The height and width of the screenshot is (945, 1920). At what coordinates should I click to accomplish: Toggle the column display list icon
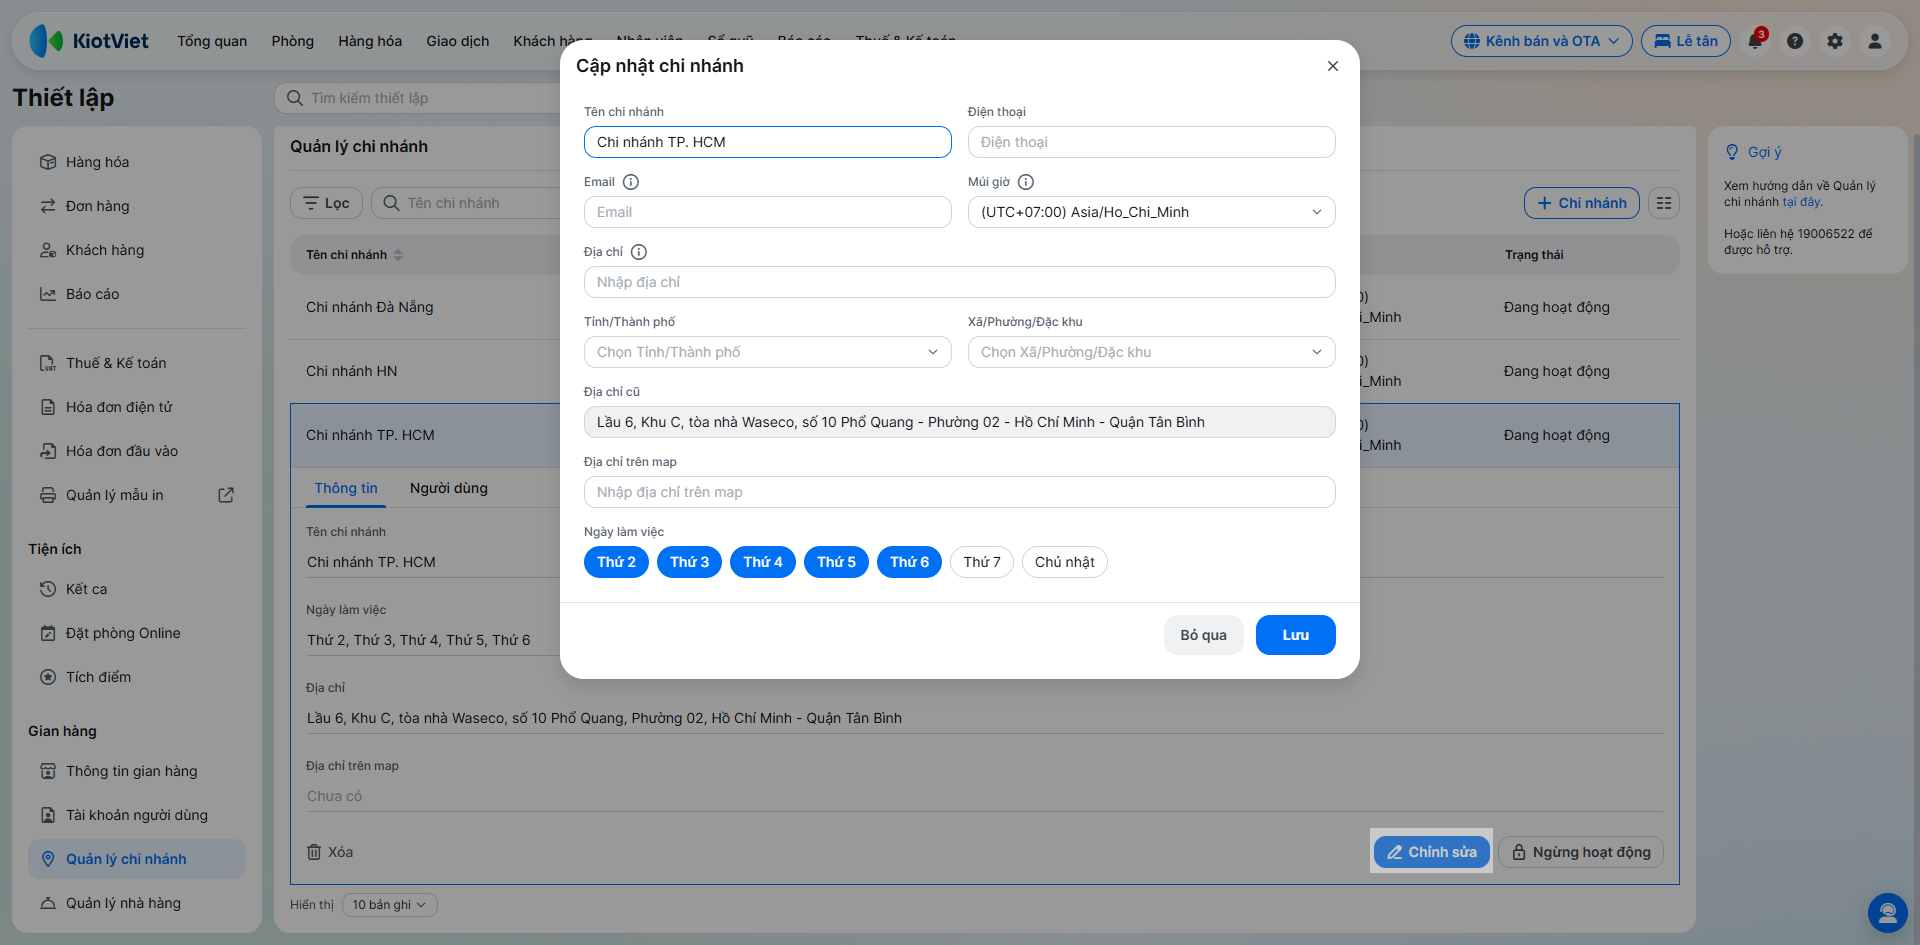(1664, 203)
